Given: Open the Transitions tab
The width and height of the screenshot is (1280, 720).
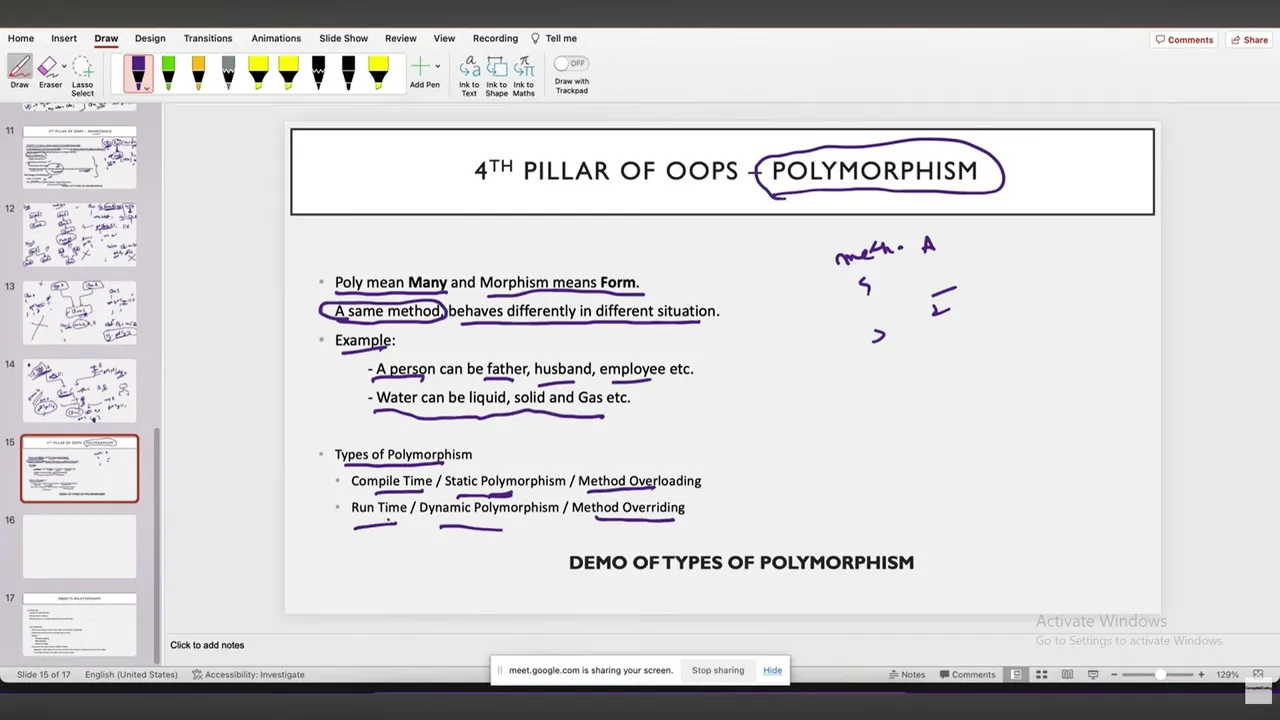Looking at the screenshot, I should pos(208,38).
